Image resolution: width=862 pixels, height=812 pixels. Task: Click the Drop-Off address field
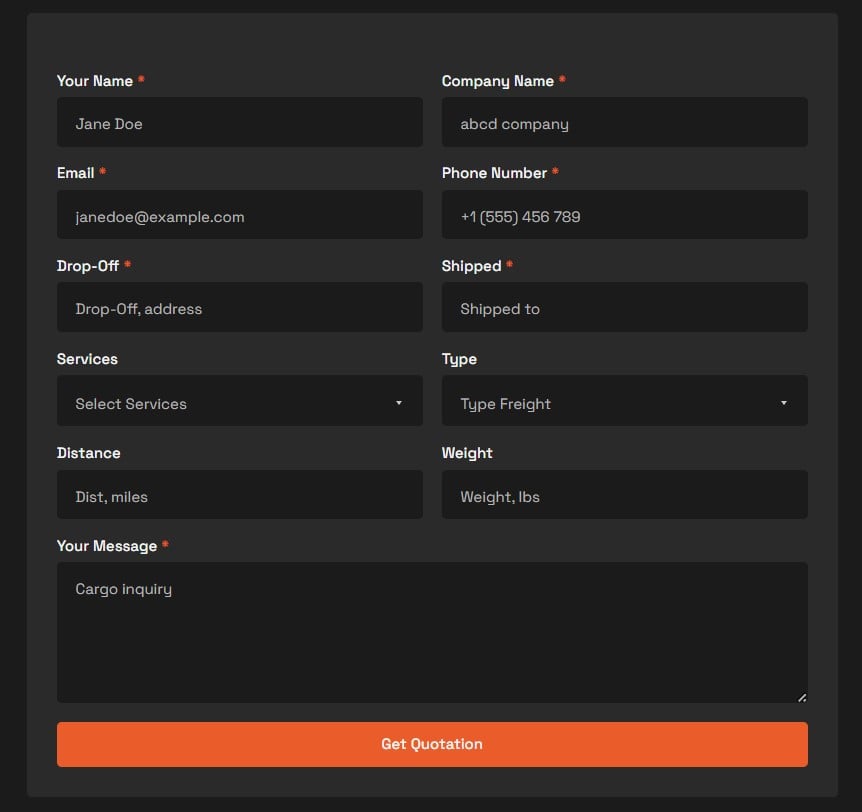(x=240, y=307)
